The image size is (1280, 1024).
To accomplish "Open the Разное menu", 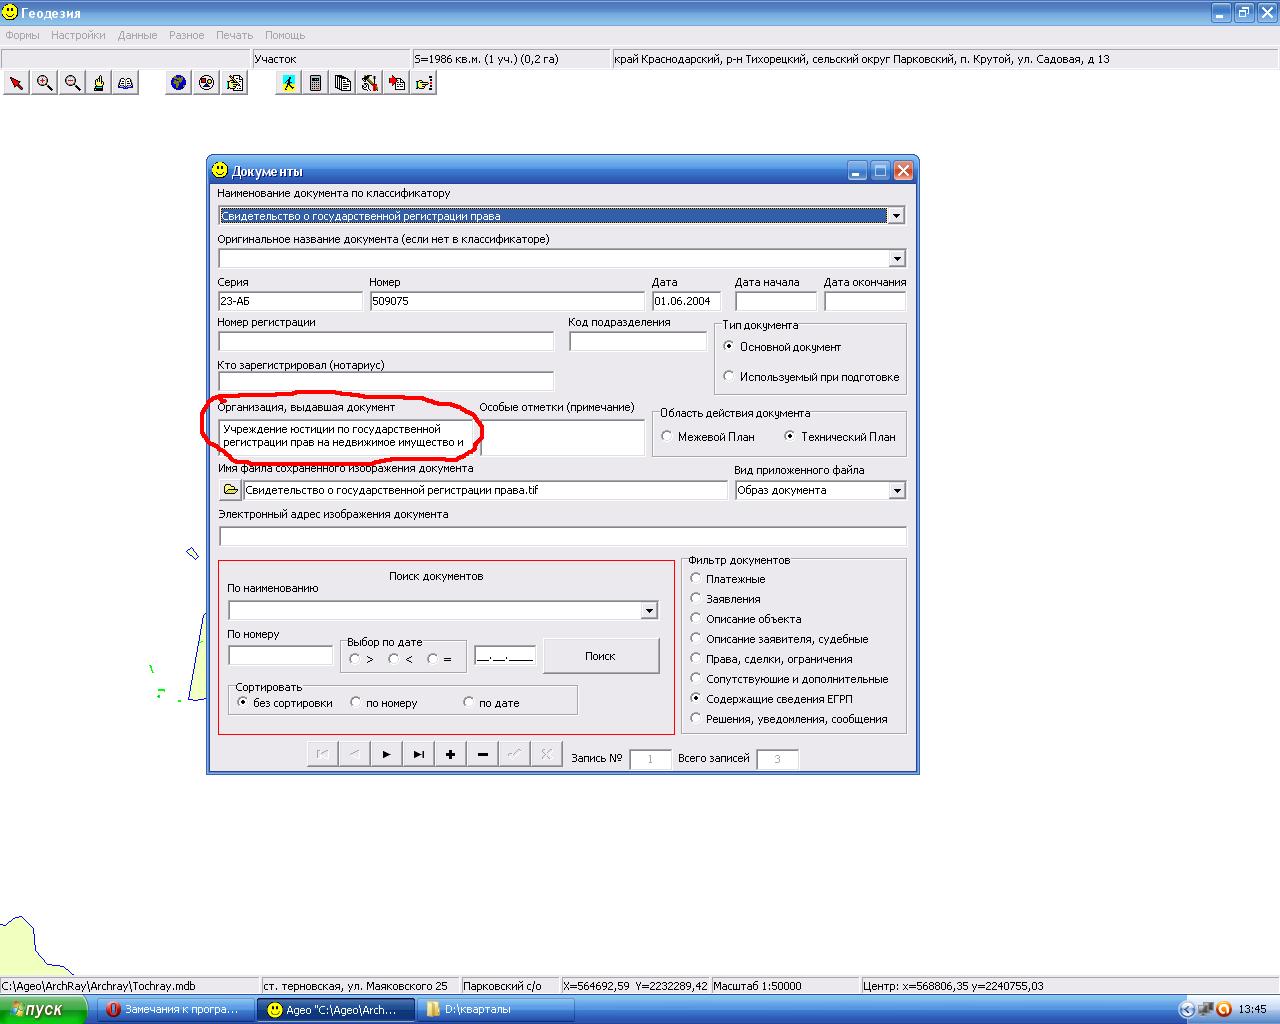I will click(186, 35).
